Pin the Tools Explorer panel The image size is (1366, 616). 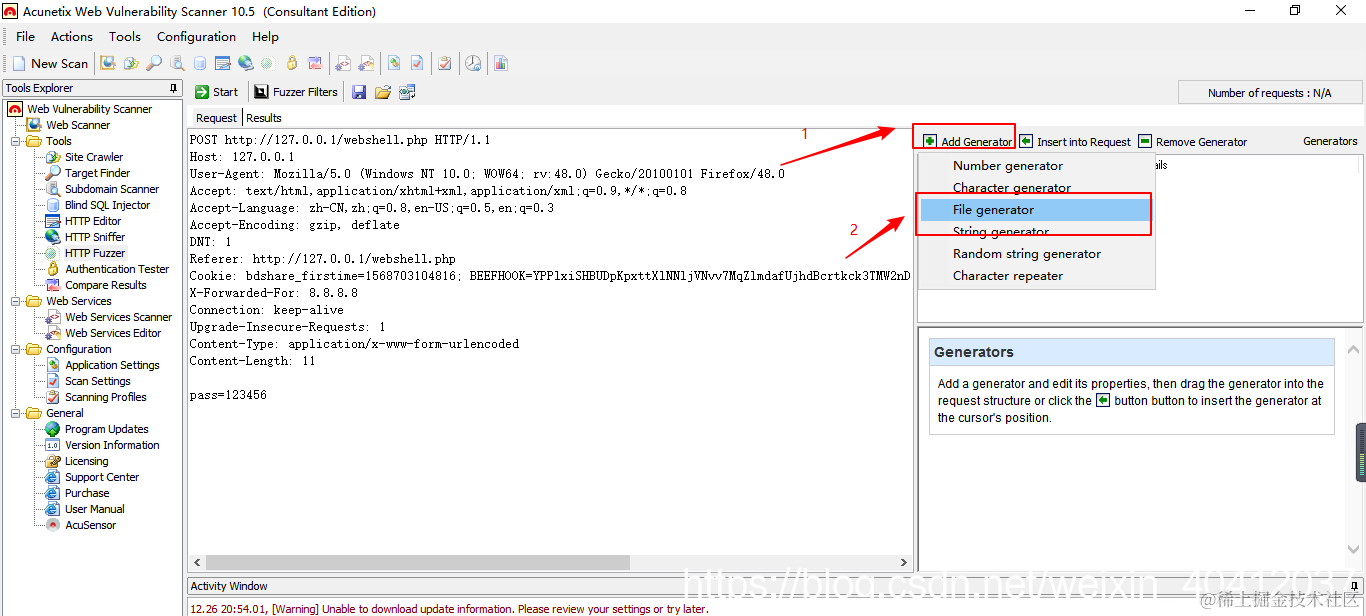pyautogui.click(x=174, y=88)
